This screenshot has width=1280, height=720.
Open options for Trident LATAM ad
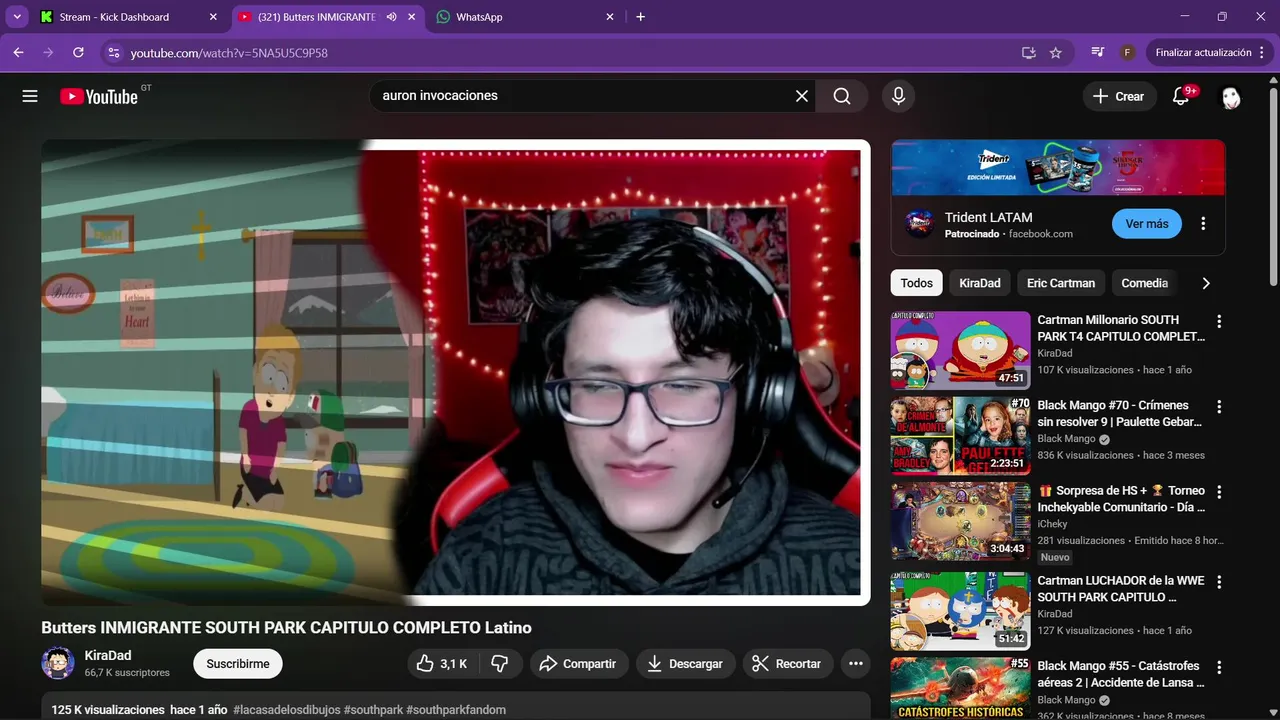[x=1203, y=224]
